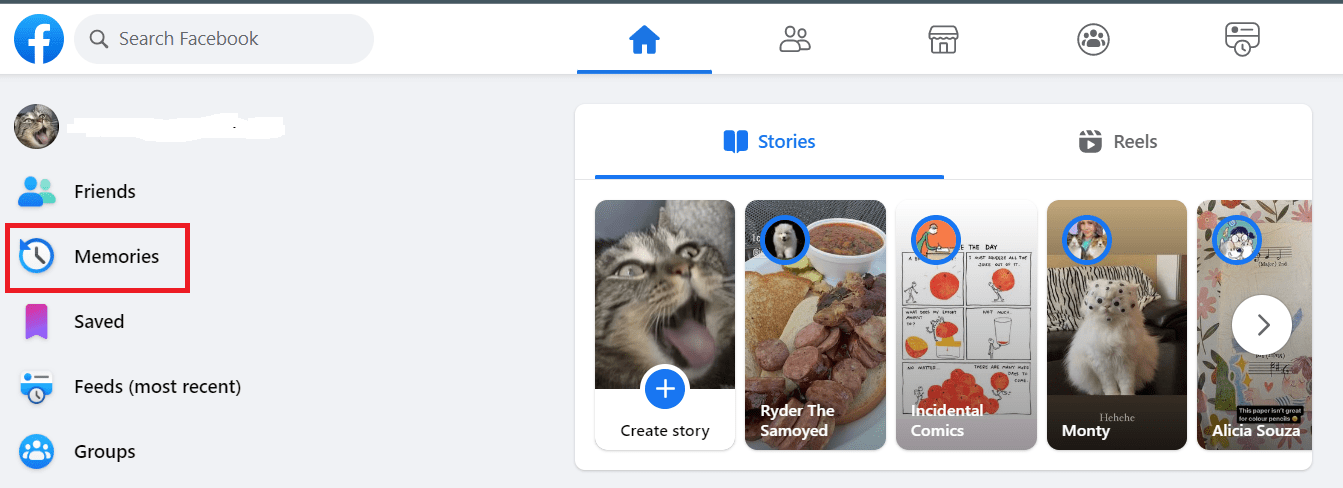
Task: Click Ryder The Samoyed's dog avatar
Action: pyautogui.click(x=784, y=240)
